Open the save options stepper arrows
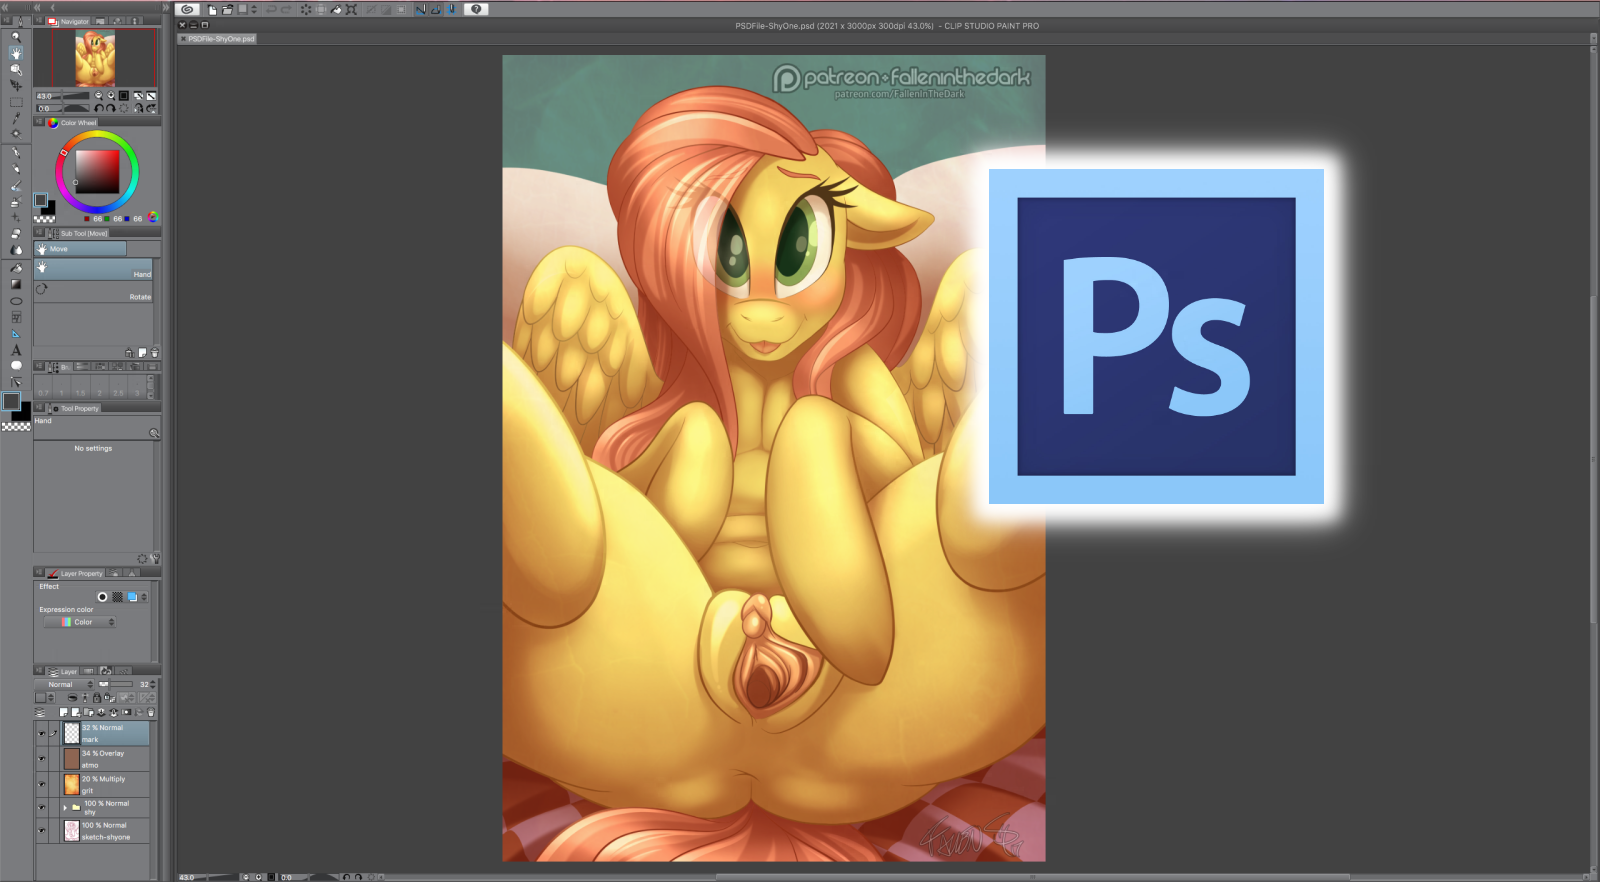 coord(254,9)
